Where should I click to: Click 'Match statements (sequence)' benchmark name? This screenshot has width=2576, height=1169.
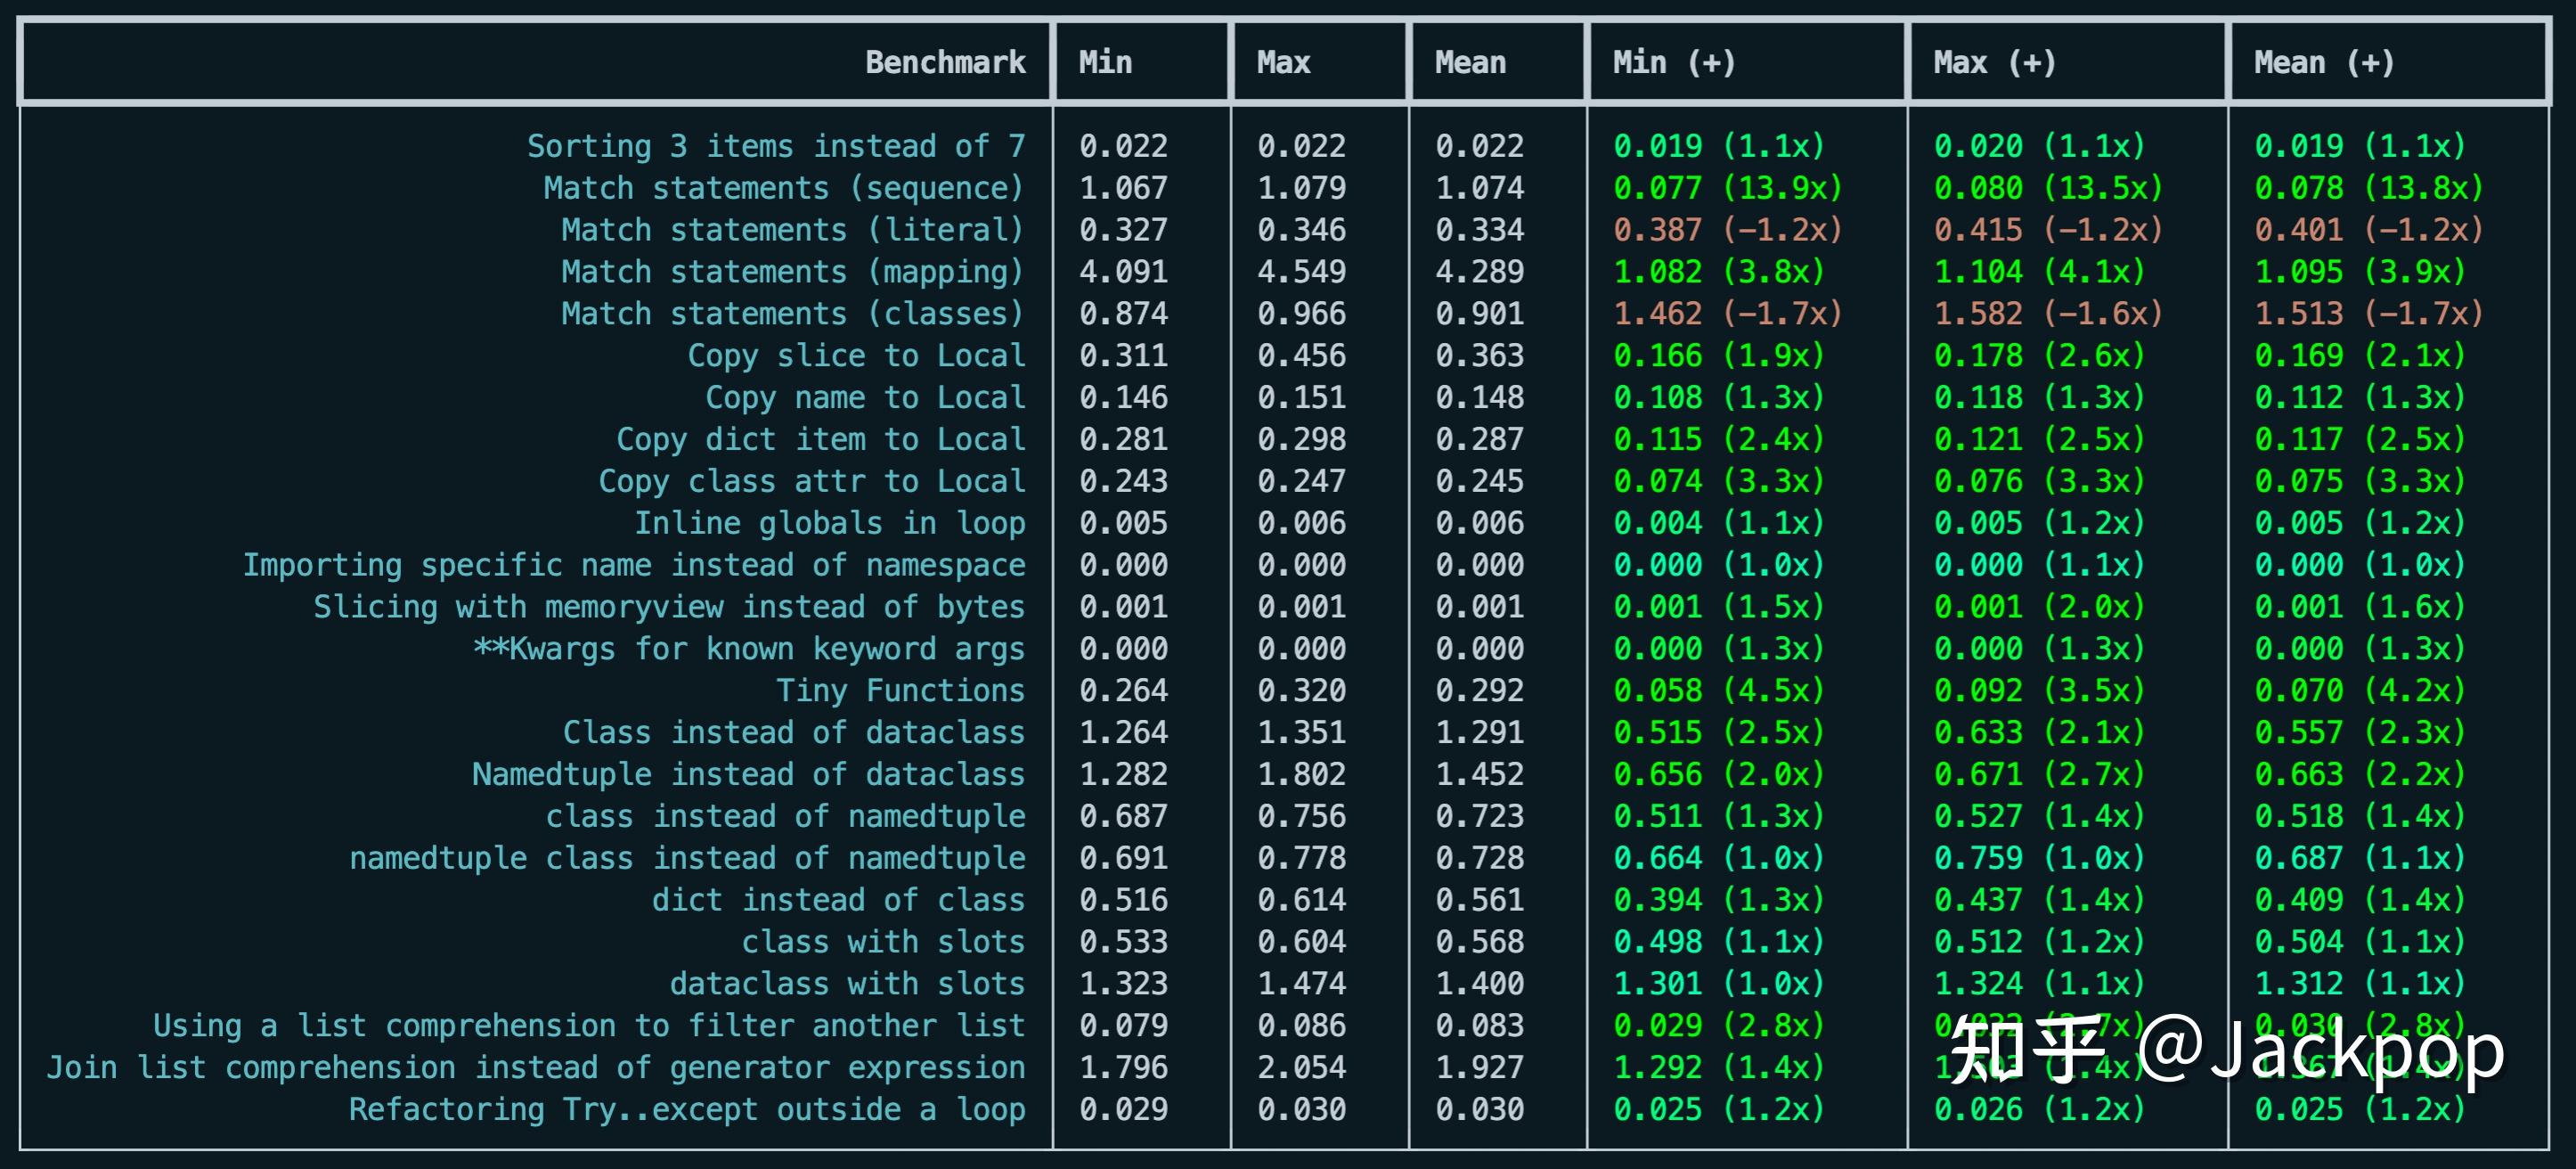(784, 188)
